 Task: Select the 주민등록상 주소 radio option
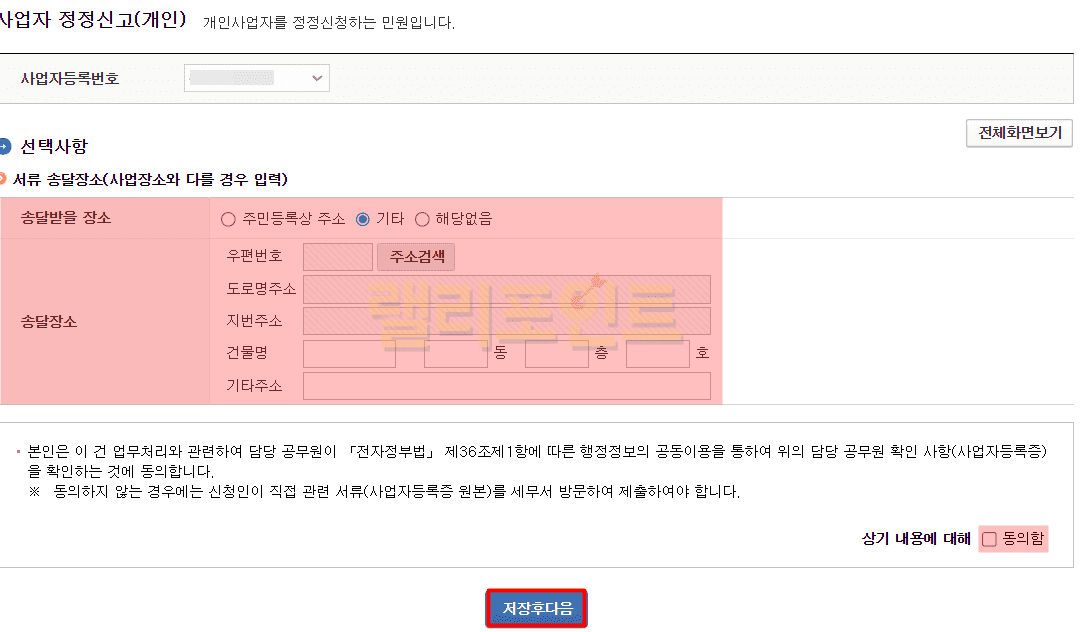click(228, 219)
